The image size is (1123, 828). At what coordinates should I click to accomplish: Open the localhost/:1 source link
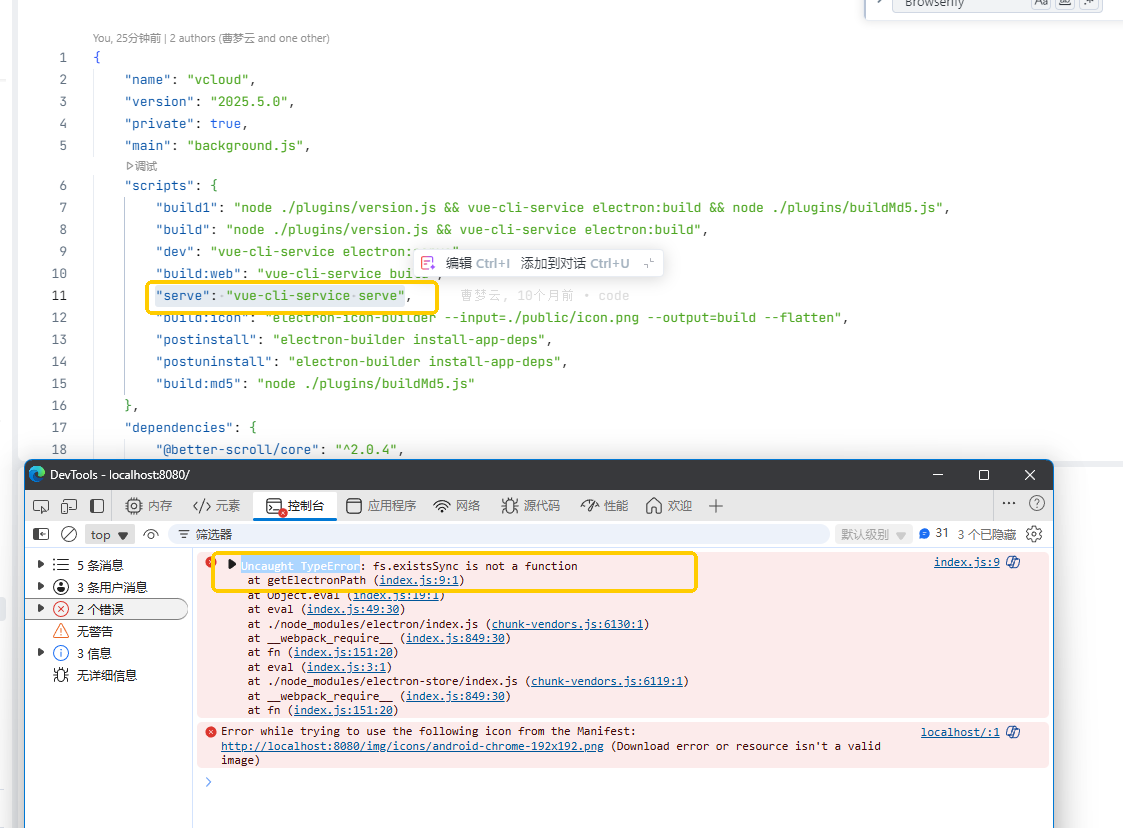coord(960,732)
